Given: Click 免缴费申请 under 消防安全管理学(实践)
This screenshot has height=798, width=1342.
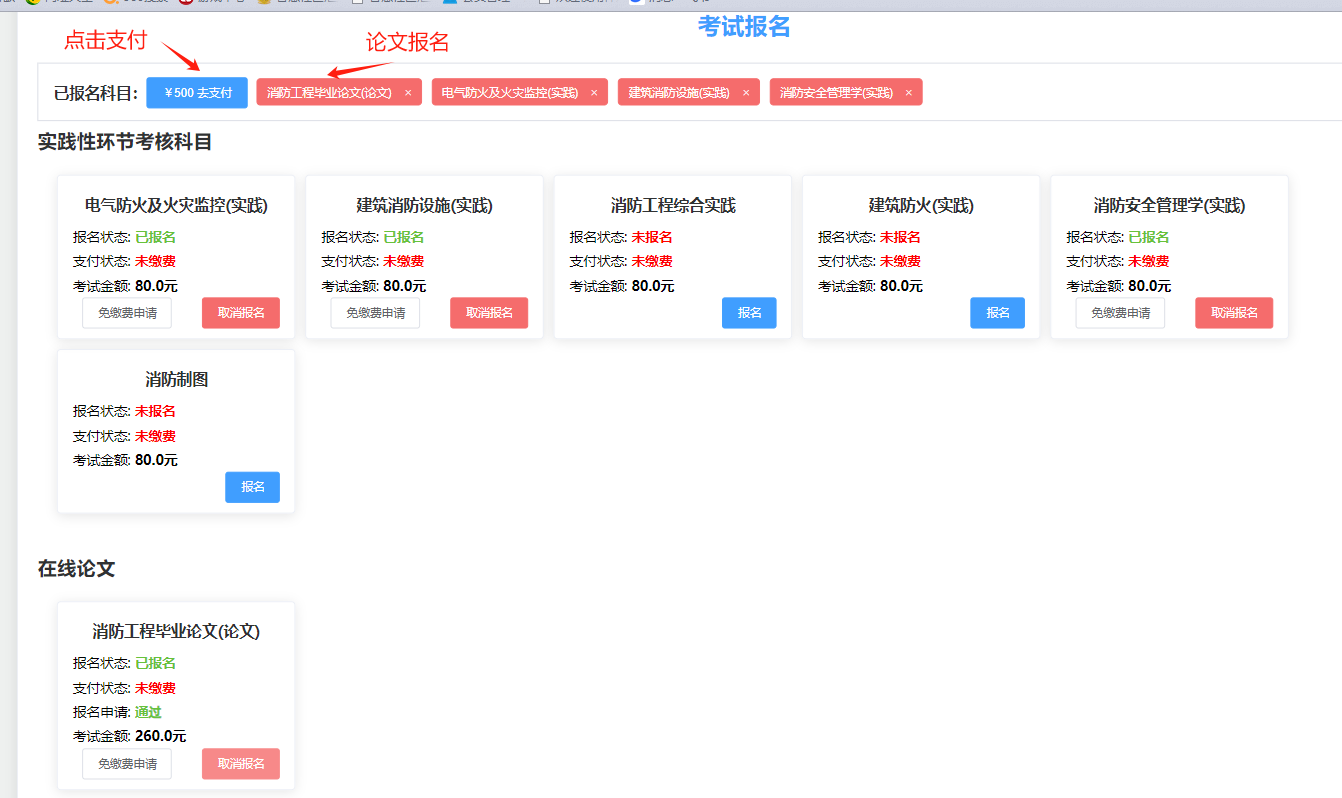Looking at the screenshot, I should 1120,313.
